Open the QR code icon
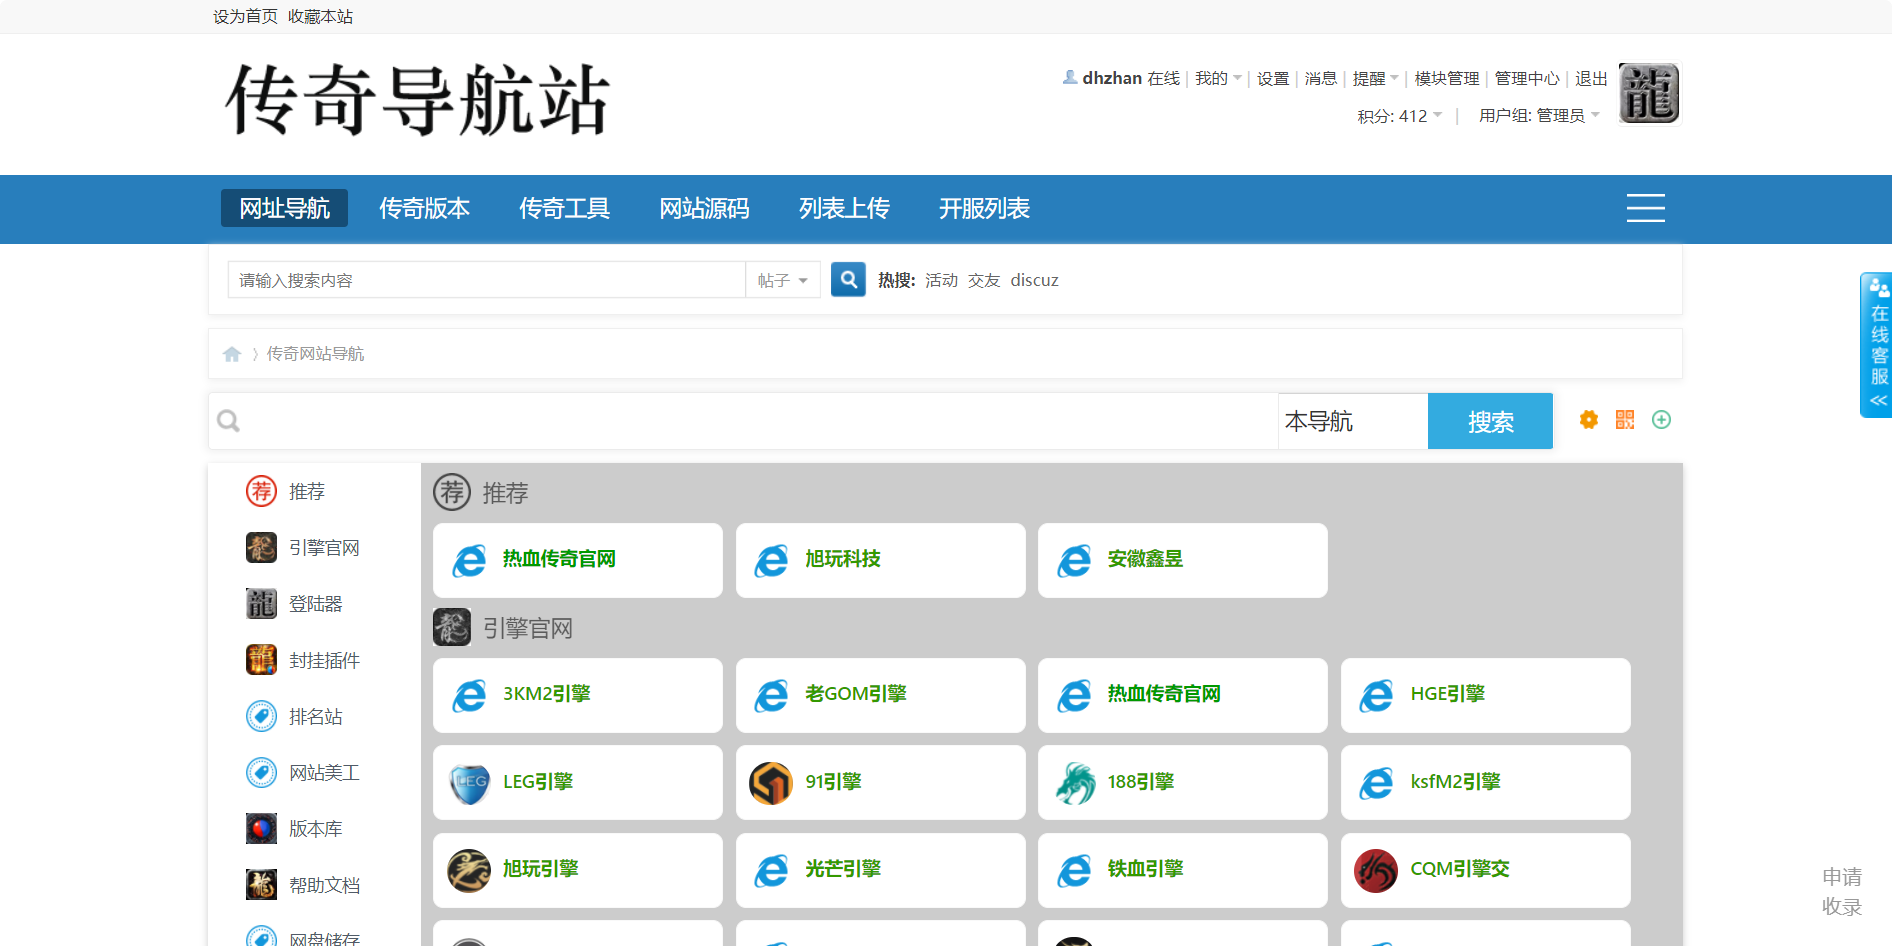The width and height of the screenshot is (1892, 946). [x=1625, y=420]
